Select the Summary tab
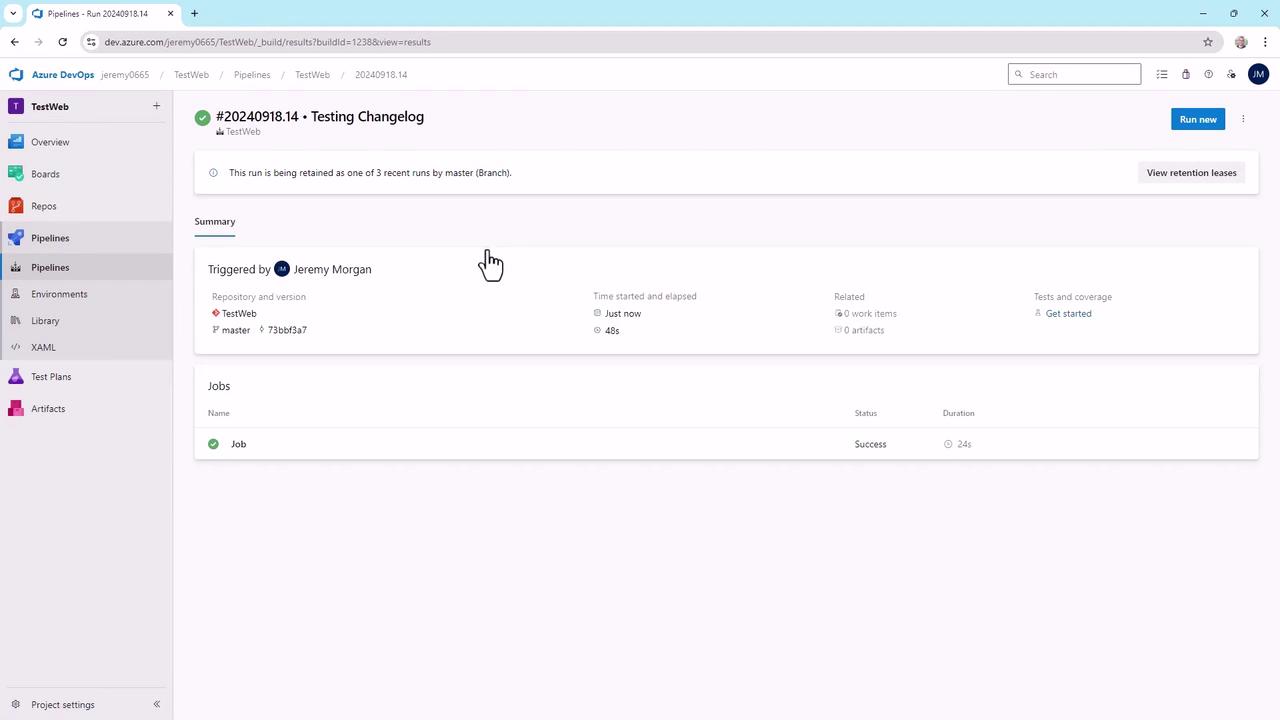Viewport: 1280px width, 720px height. point(215,222)
